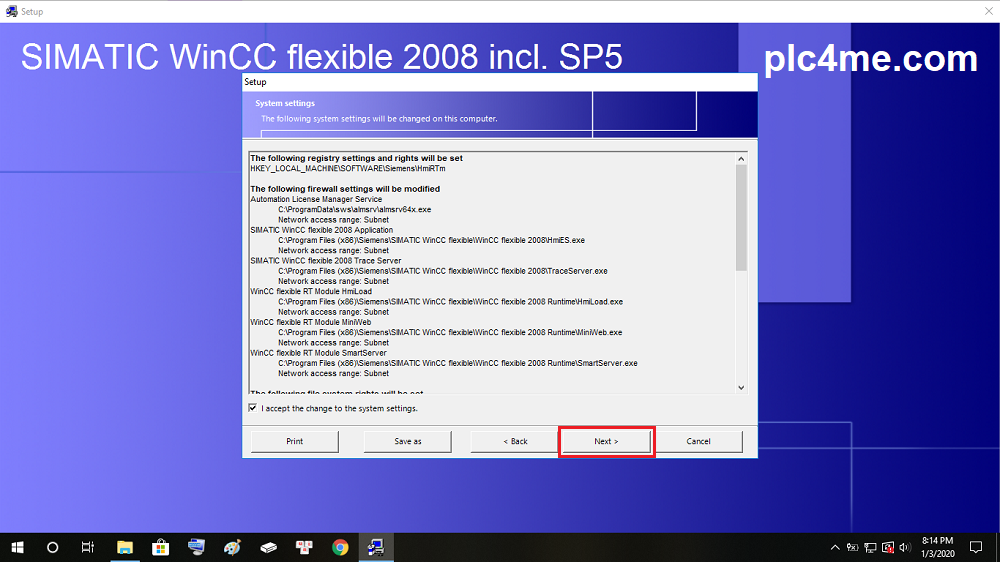The width and height of the screenshot is (1000, 562).
Task: Print the system settings list
Action: 294,441
